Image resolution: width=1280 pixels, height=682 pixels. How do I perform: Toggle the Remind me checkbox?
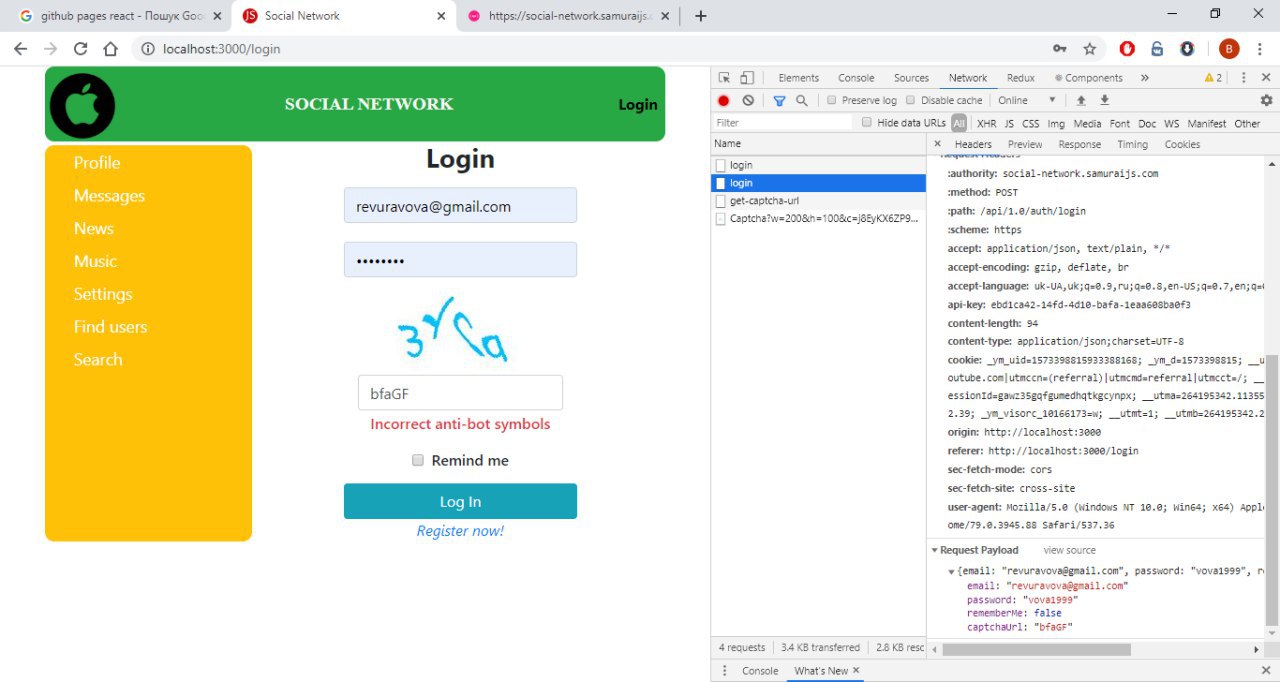(x=418, y=460)
